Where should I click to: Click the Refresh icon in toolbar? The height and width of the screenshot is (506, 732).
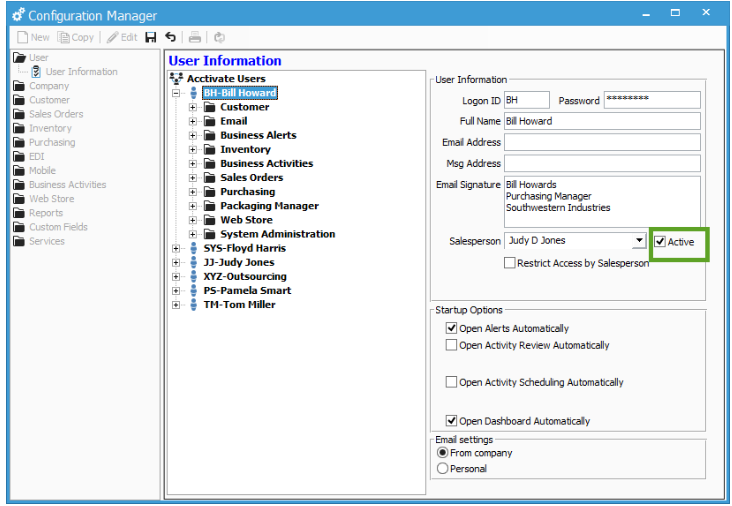tap(219, 37)
